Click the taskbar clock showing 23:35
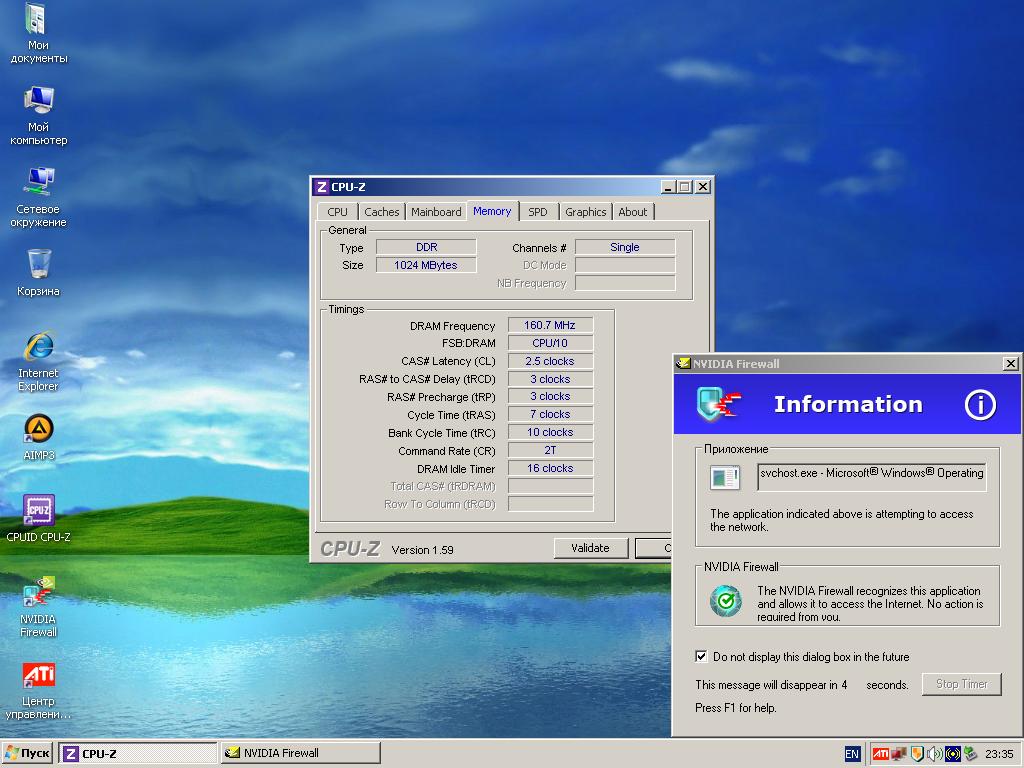The height and width of the screenshot is (768, 1024). coord(999,754)
